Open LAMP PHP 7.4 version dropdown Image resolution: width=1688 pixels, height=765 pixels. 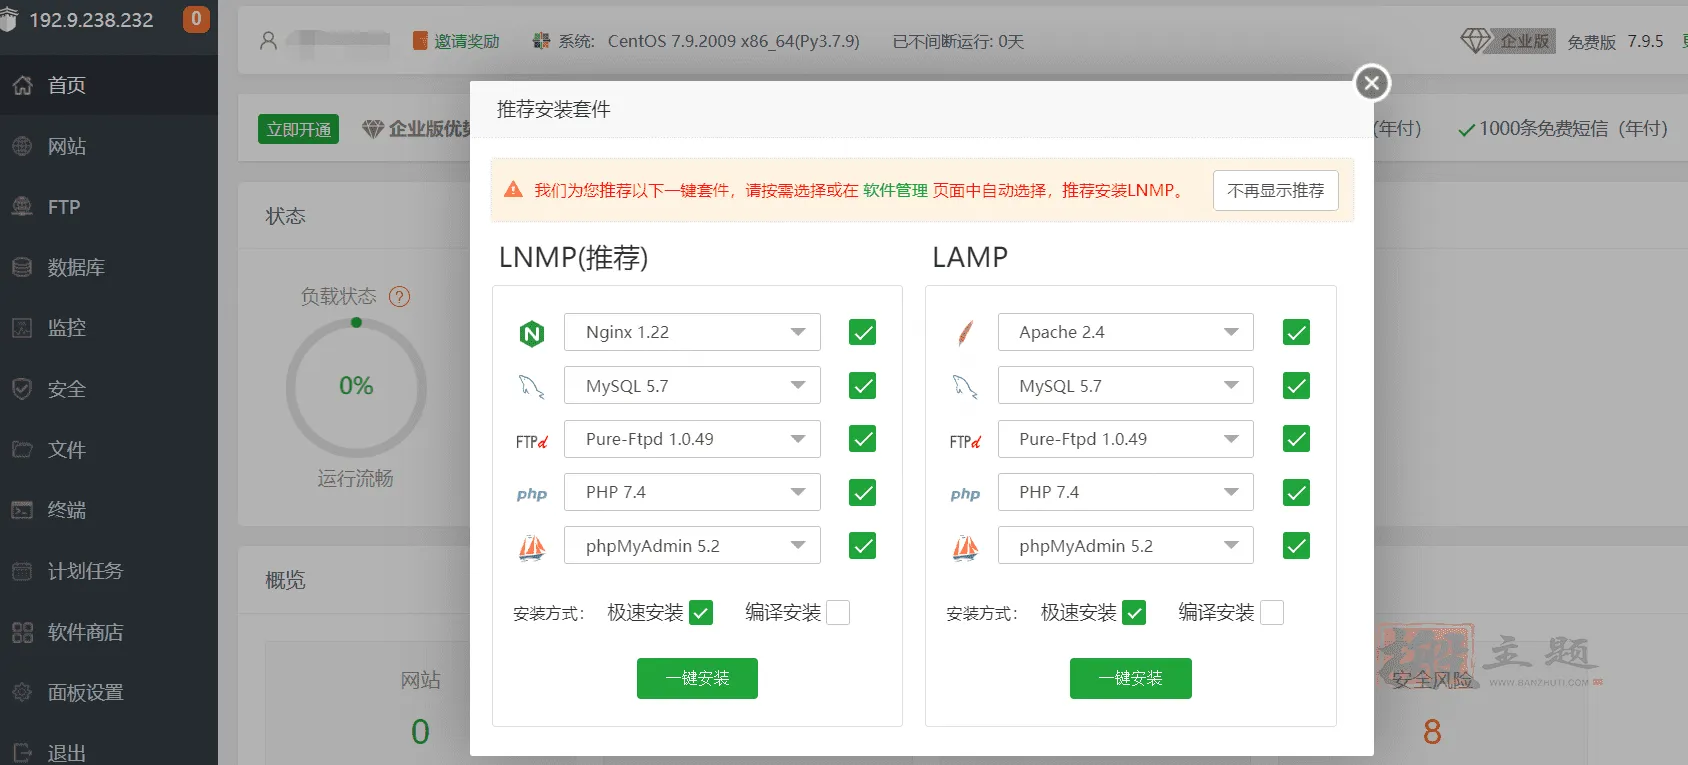1125,492
